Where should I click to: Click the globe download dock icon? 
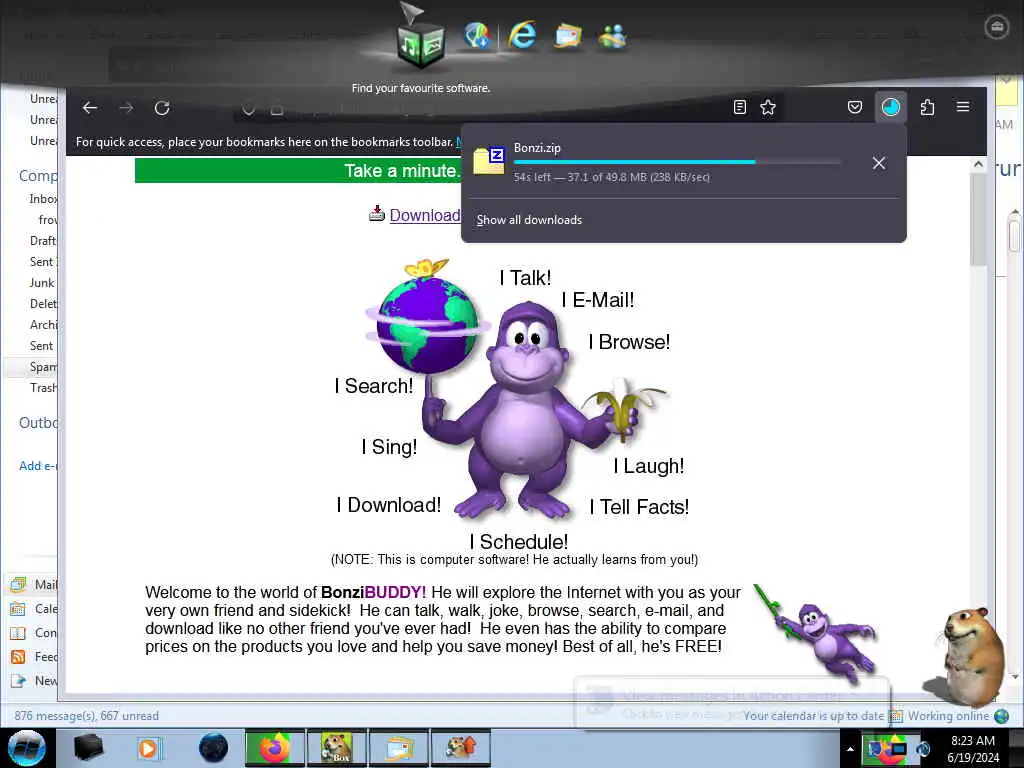click(x=477, y=35)
